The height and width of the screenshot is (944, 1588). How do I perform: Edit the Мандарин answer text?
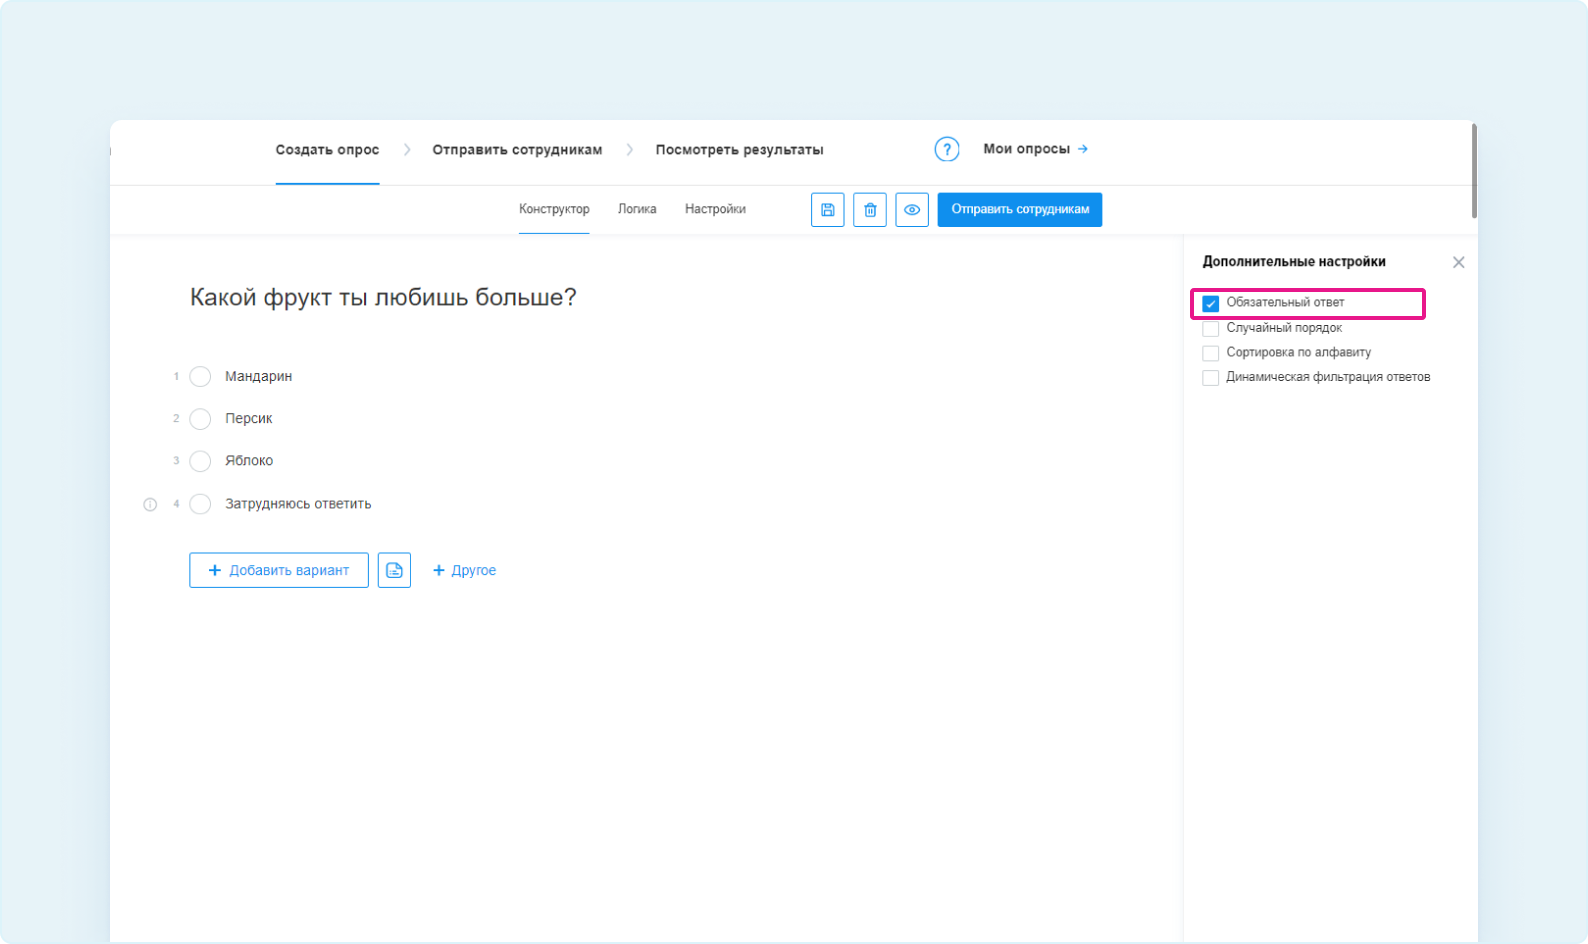(x=258, y=376)
